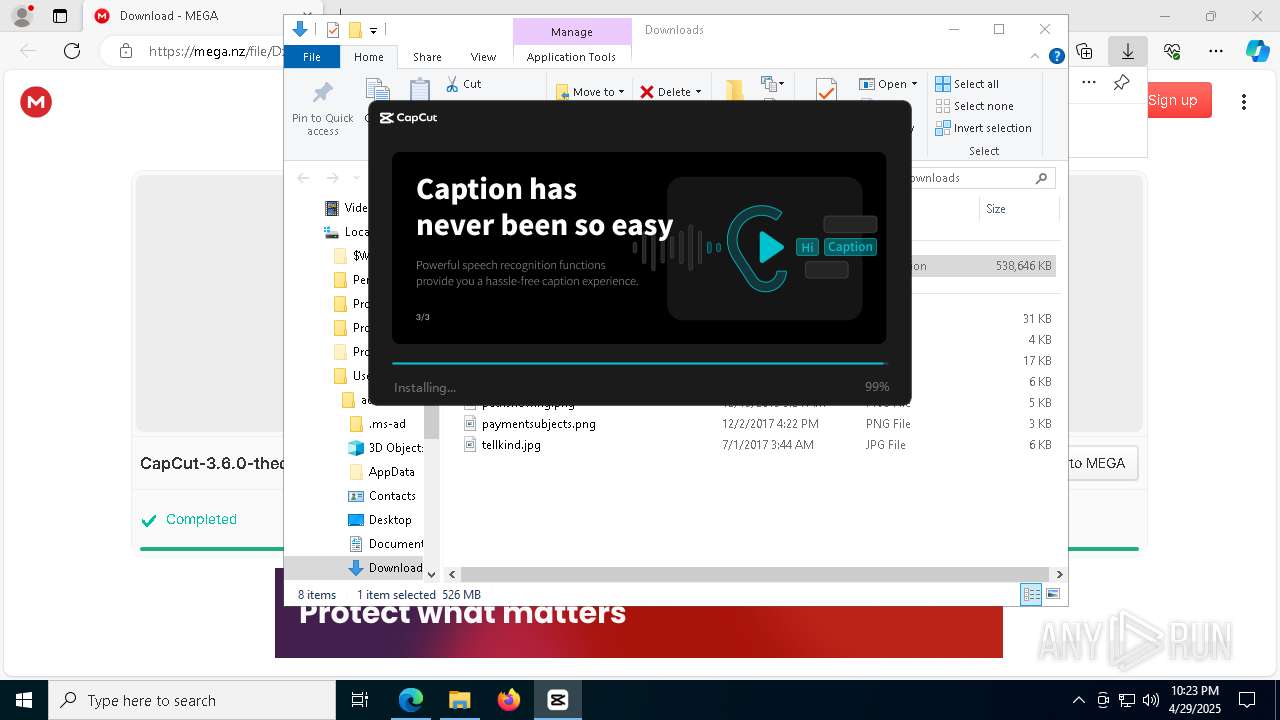Click the Copilot icon in Edge
Image resolution: width=1280 pixels, height=720 pixels.
click(1257, 51)
